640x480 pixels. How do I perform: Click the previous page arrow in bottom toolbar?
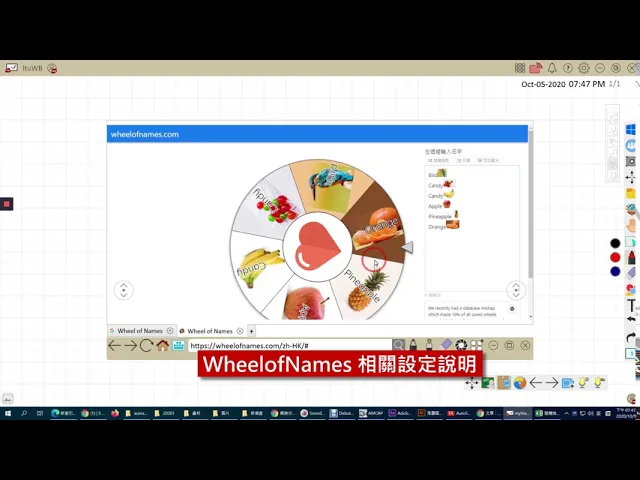(536, 383)
